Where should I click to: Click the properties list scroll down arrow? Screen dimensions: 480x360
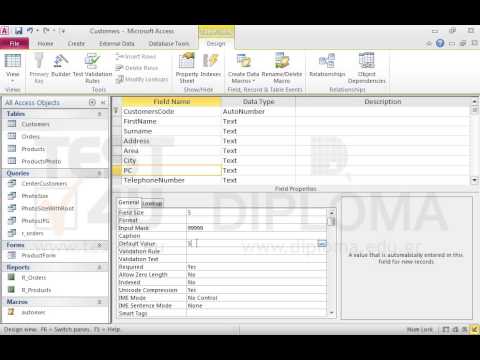[332, 313]
